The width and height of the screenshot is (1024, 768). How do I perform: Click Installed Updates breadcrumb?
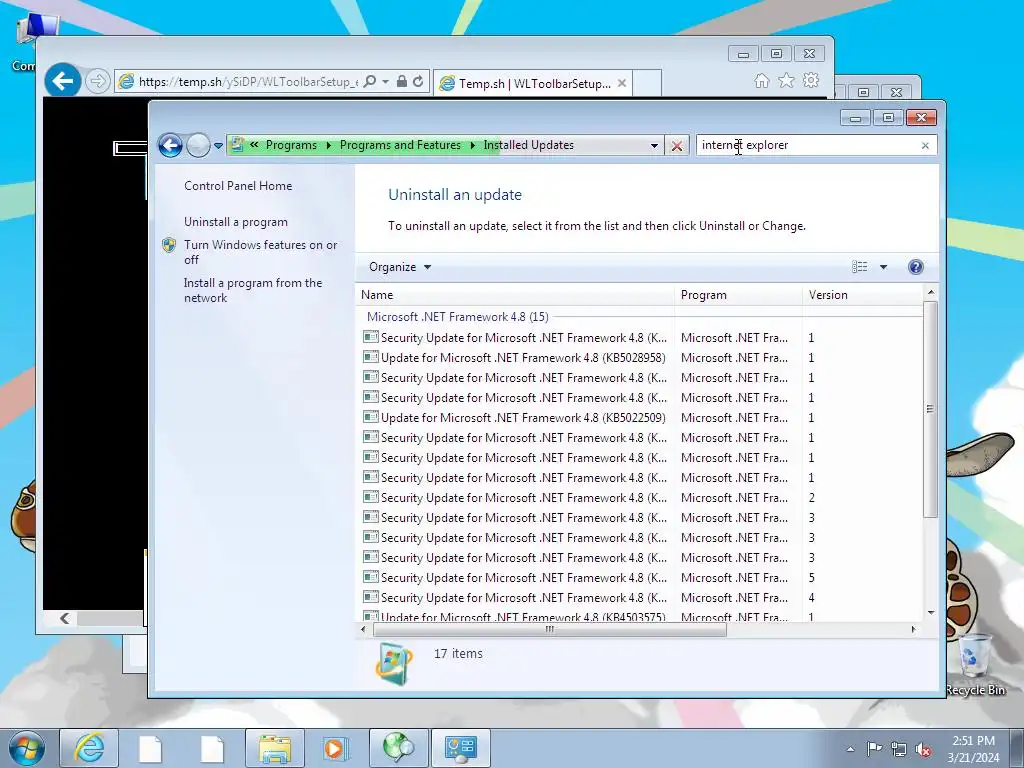tap(528, 145)
